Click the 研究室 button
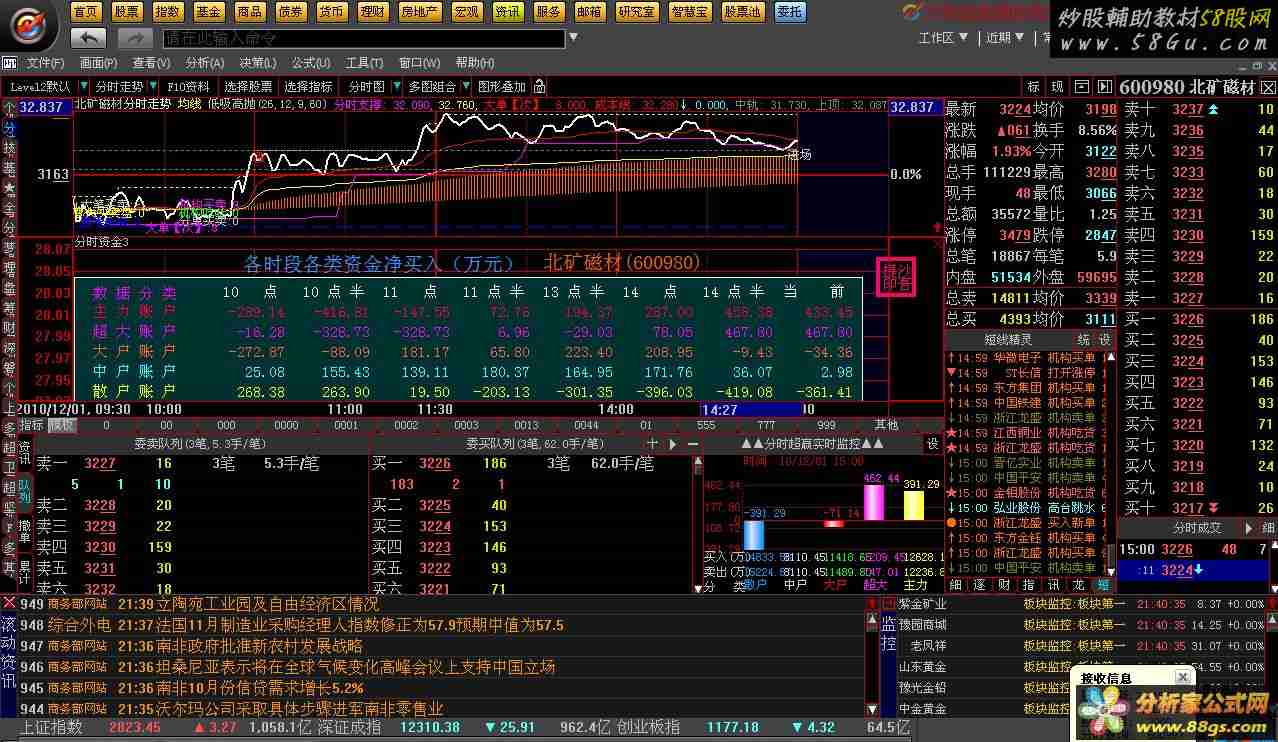 coord(637,12)
